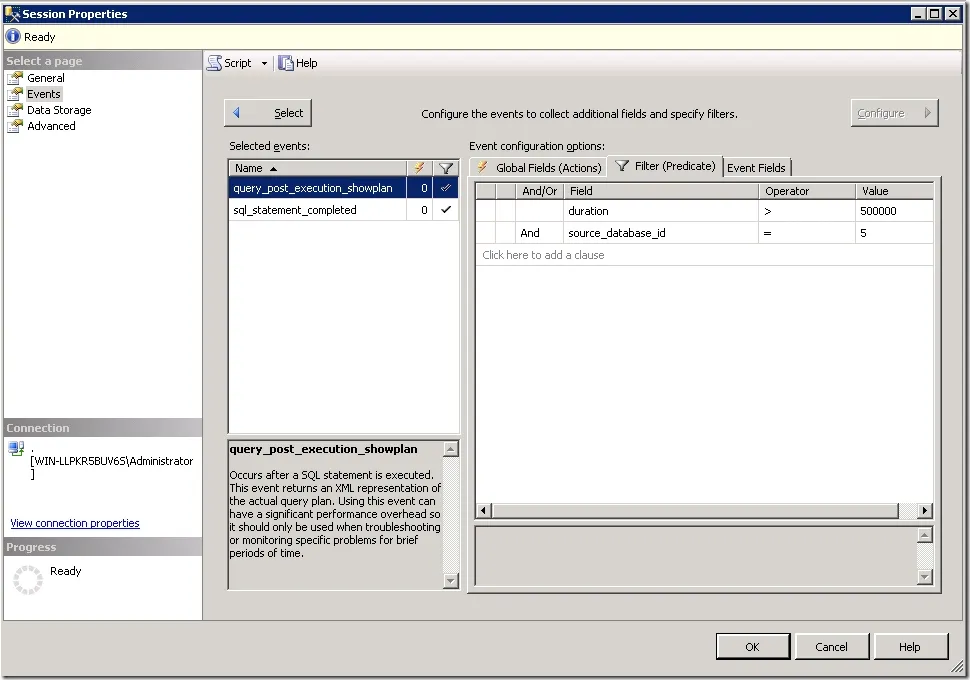Open the Events page
Screen dimensions: 970x680
point(44,94)
